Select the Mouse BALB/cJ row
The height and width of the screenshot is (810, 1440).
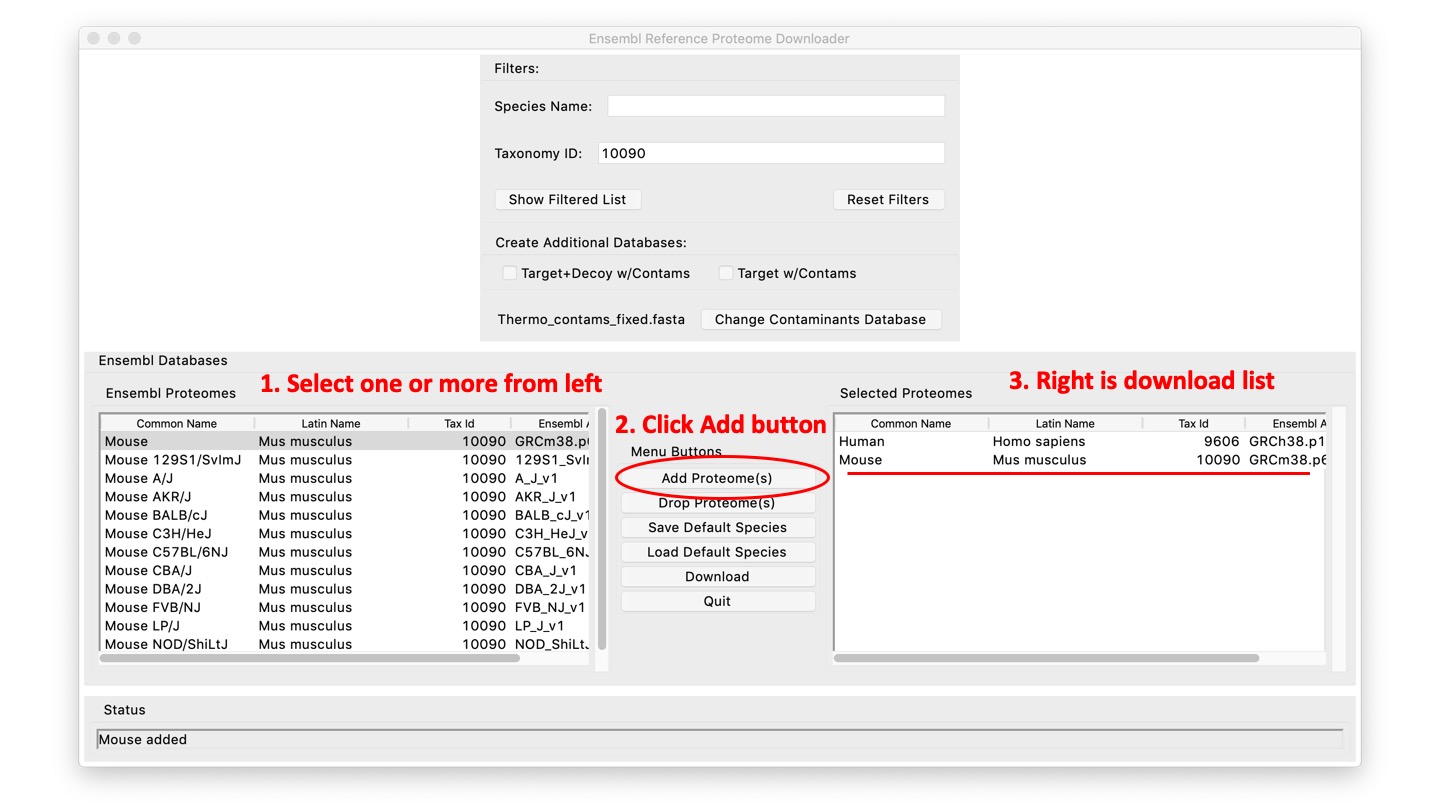click(x=346, y=515)
